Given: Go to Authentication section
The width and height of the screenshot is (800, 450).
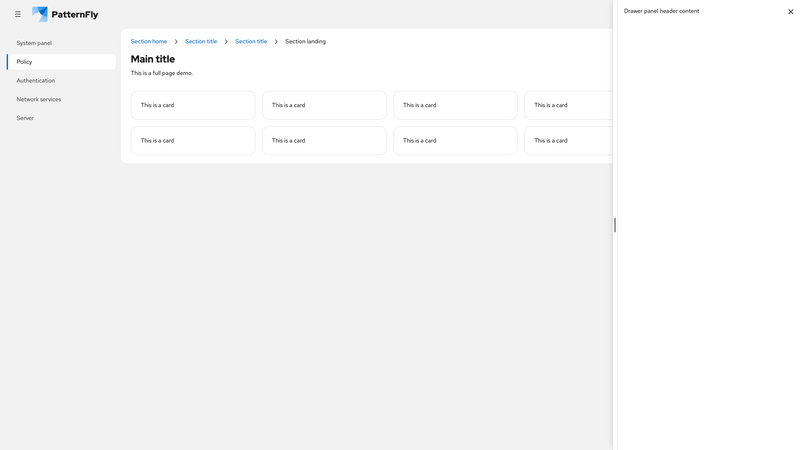Looking at the screenshot, I should (x=61, y=81).
